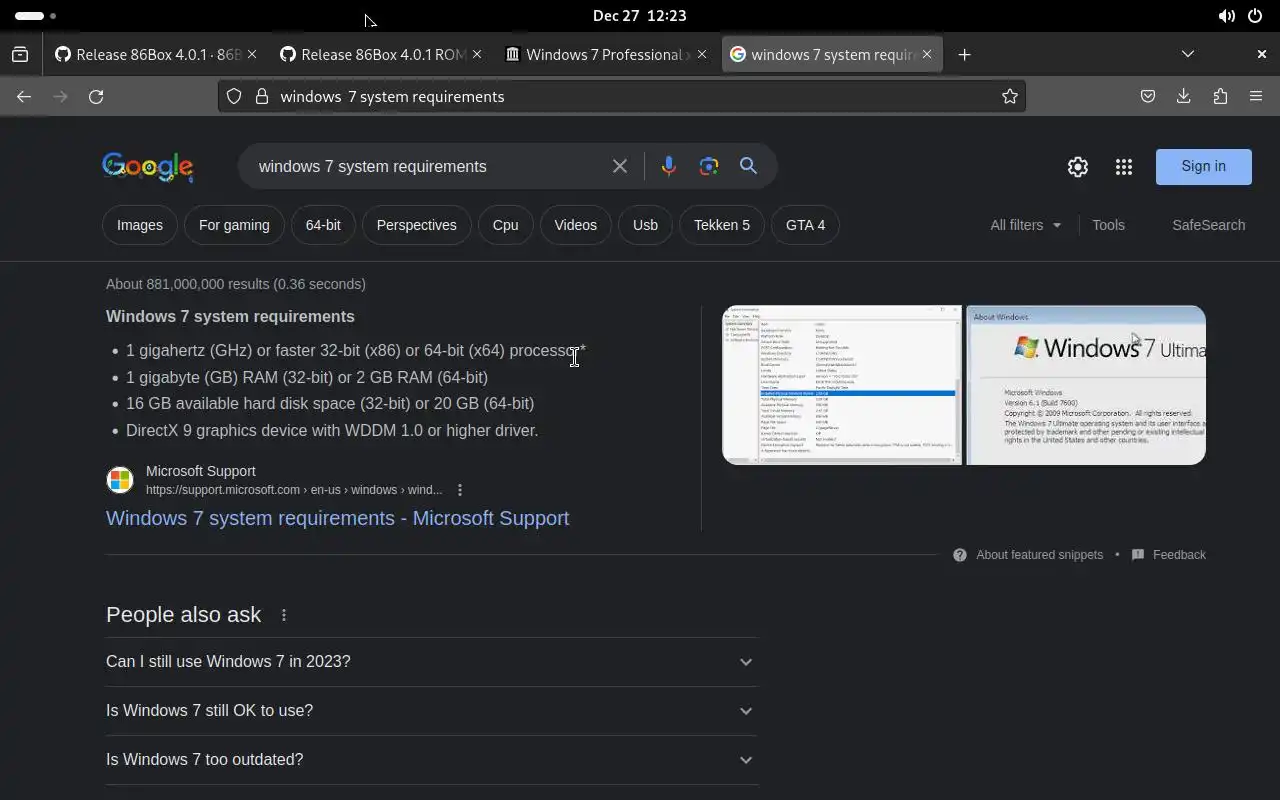This screenshot has height=800, width=1280.
Task: Open the system power menu
Action: point(1255,16)
